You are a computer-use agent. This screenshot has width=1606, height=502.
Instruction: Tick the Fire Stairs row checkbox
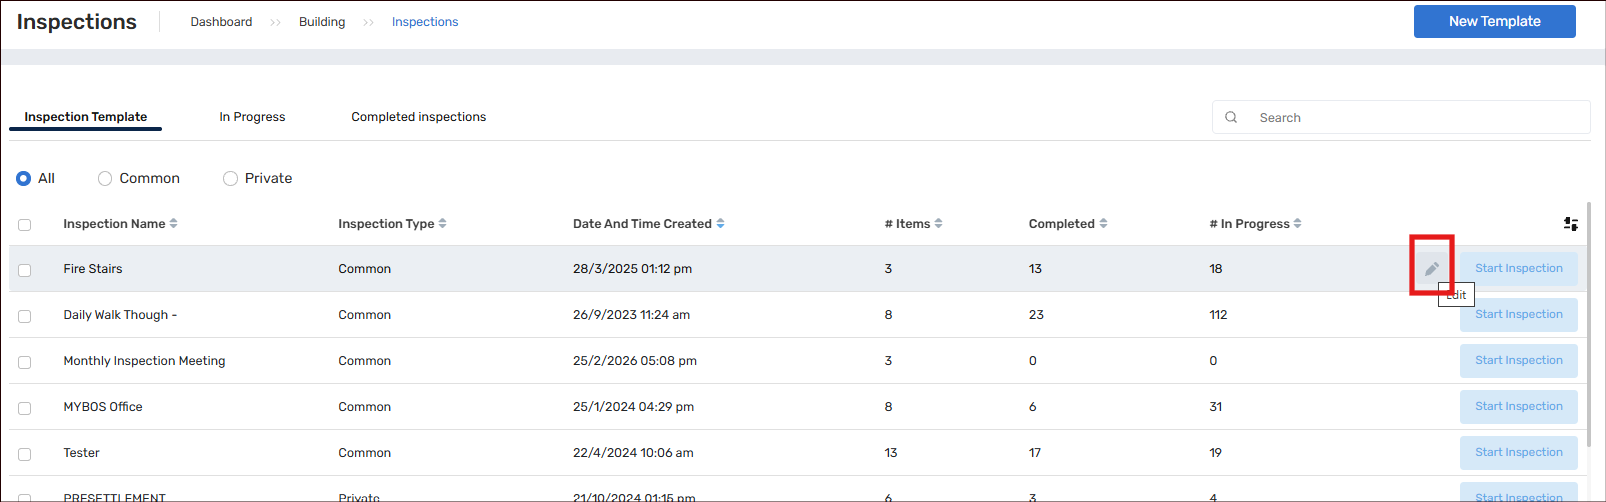coord(25,270)
